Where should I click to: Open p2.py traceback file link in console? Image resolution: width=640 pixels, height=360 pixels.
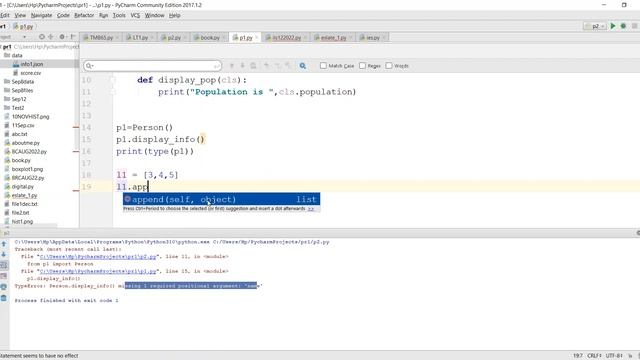click(x=98, y=257)
